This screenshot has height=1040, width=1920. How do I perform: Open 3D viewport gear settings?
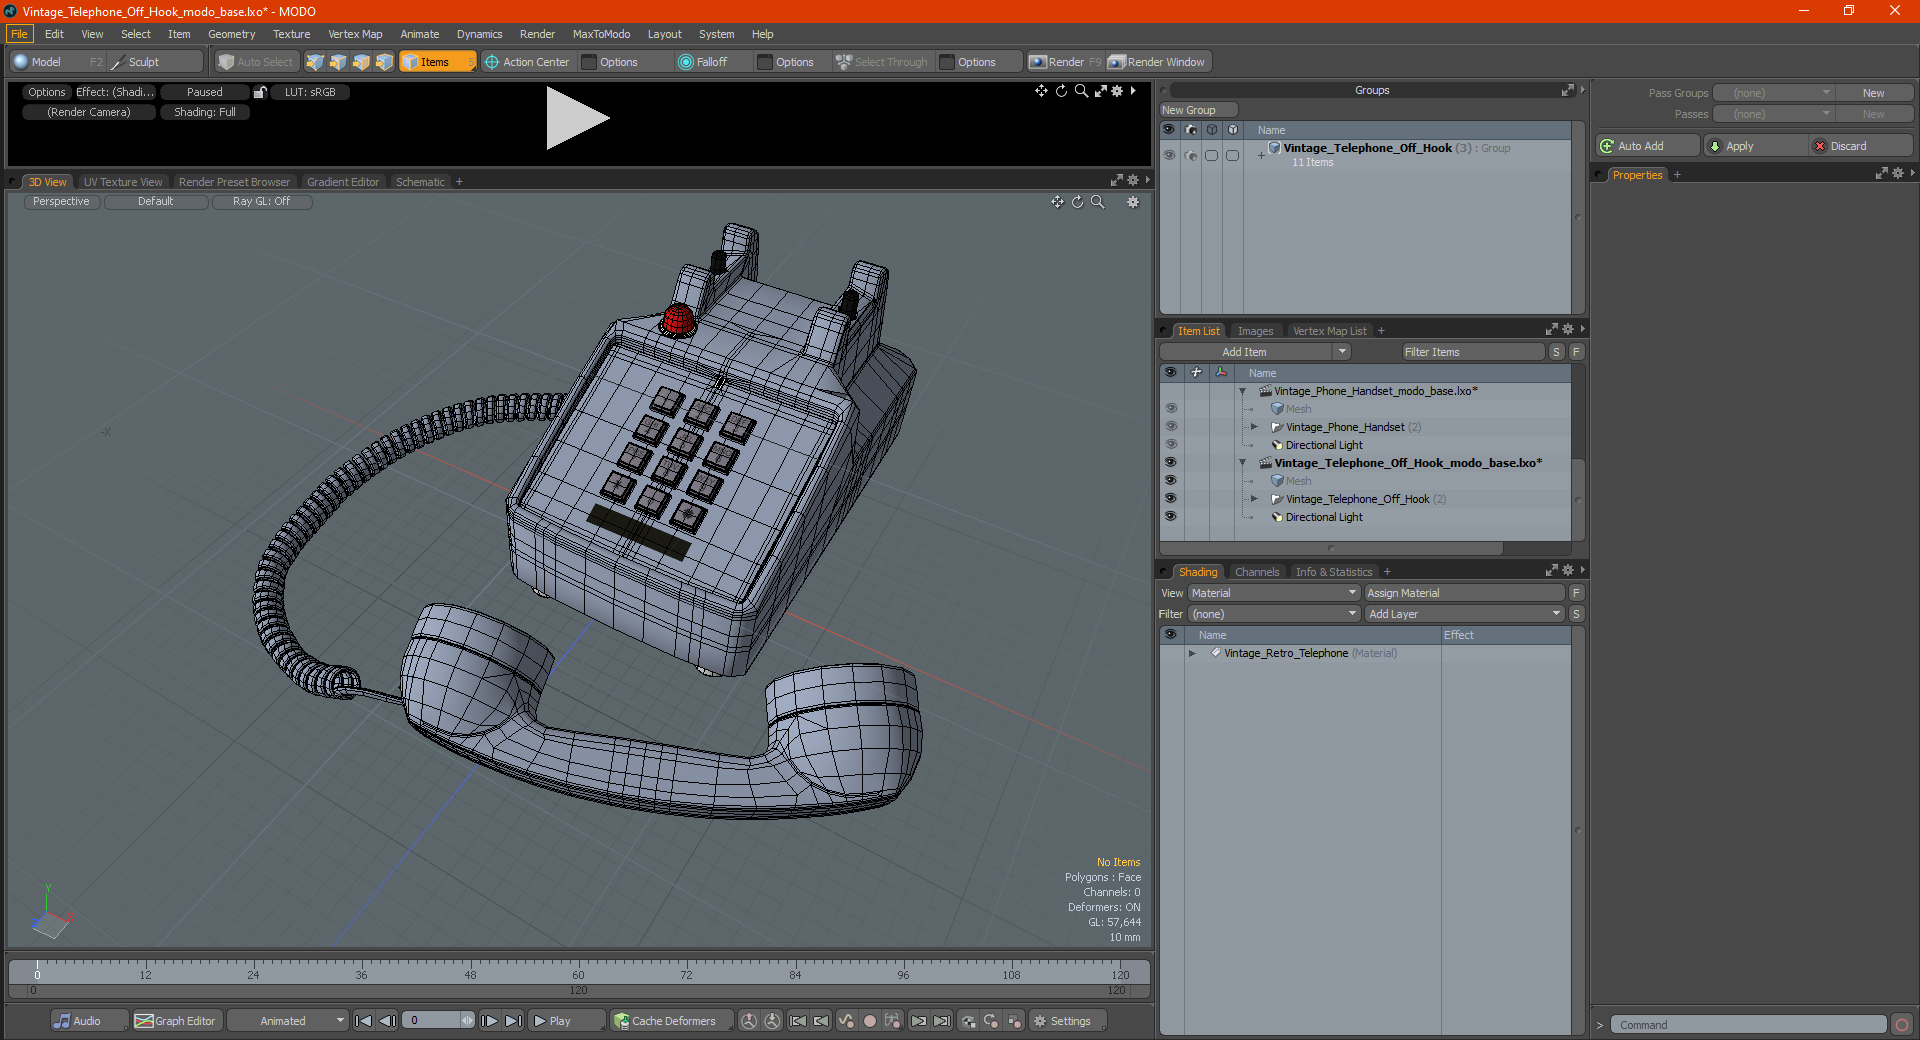(x=1133, y=202)
